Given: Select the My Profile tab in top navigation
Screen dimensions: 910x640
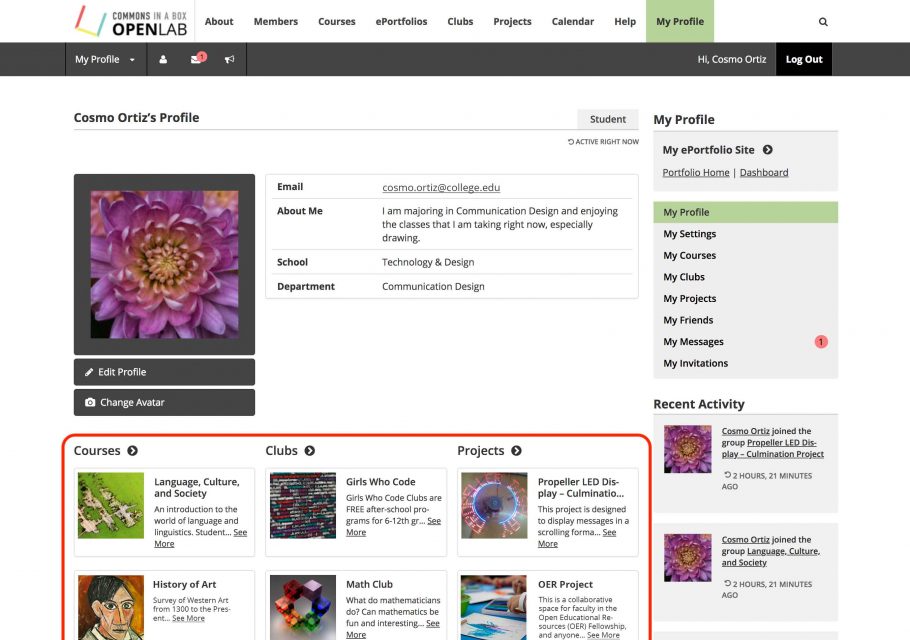Looking at the screenshot, I should pos(680,21).
